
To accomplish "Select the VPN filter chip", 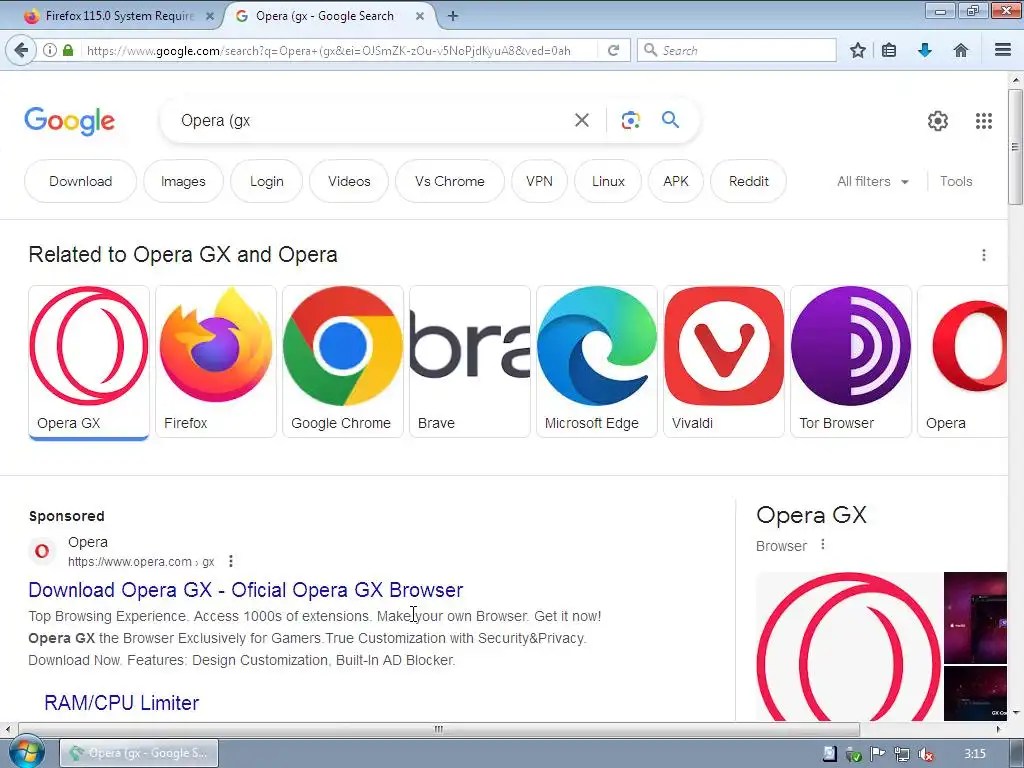I will 539,181.
